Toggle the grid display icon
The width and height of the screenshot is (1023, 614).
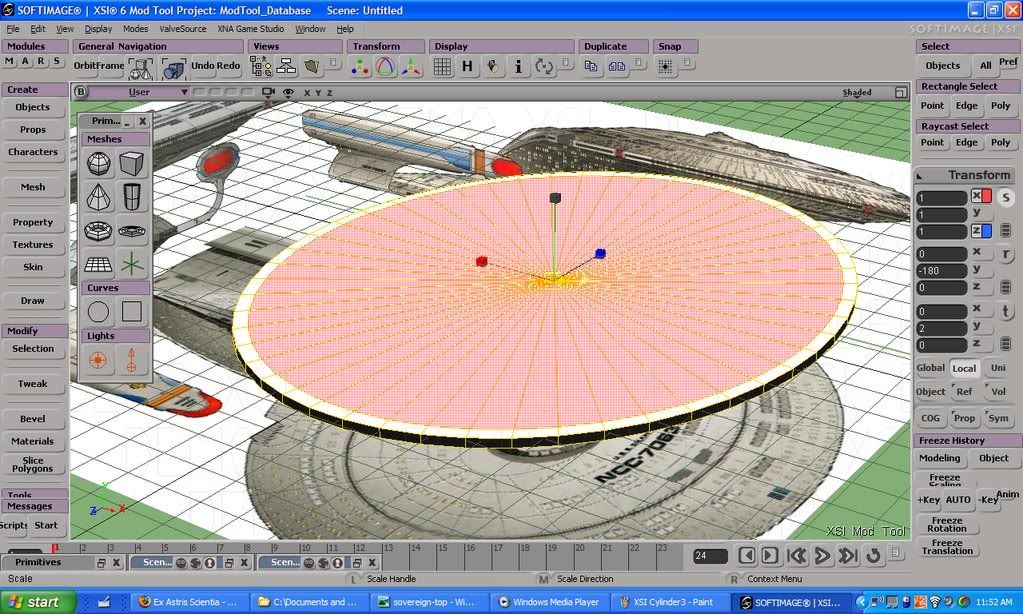pyautogui.click(x=442, y=67)
